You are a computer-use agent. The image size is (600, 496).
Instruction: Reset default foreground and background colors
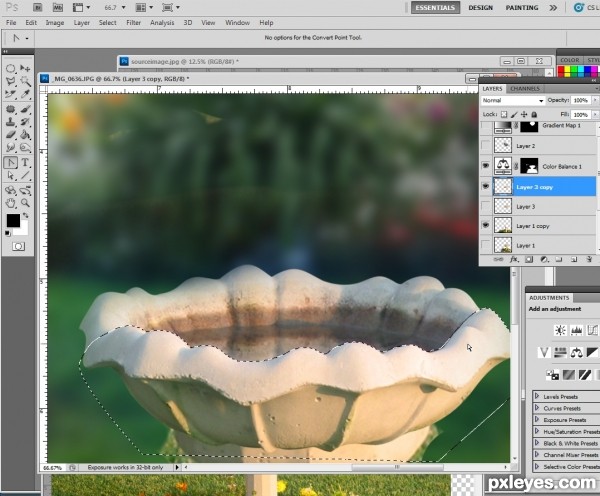tap(7, 233)
